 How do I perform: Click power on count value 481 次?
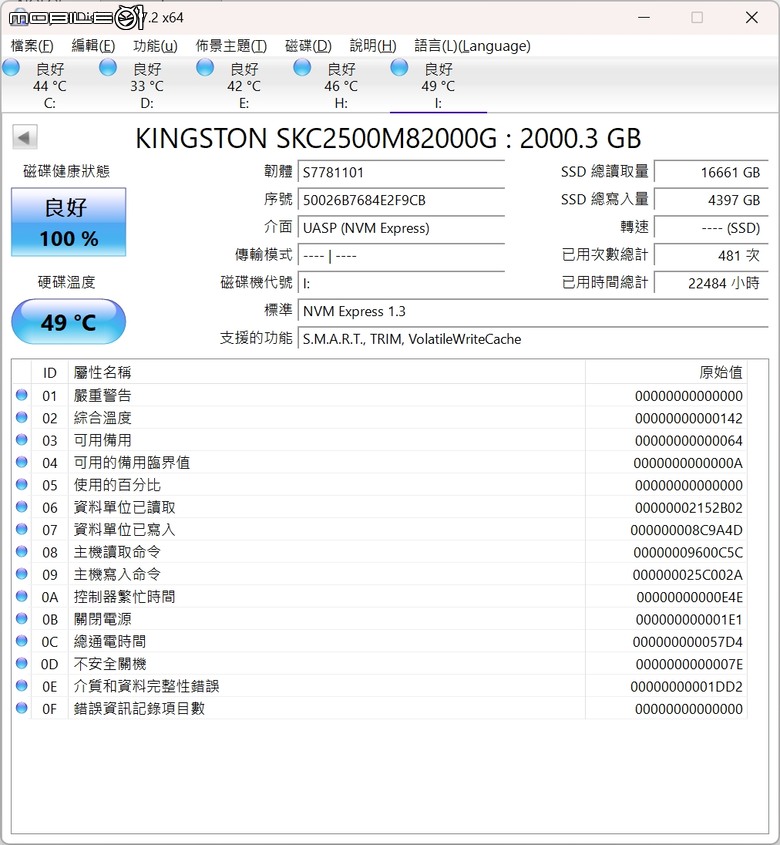coord(711,255)
